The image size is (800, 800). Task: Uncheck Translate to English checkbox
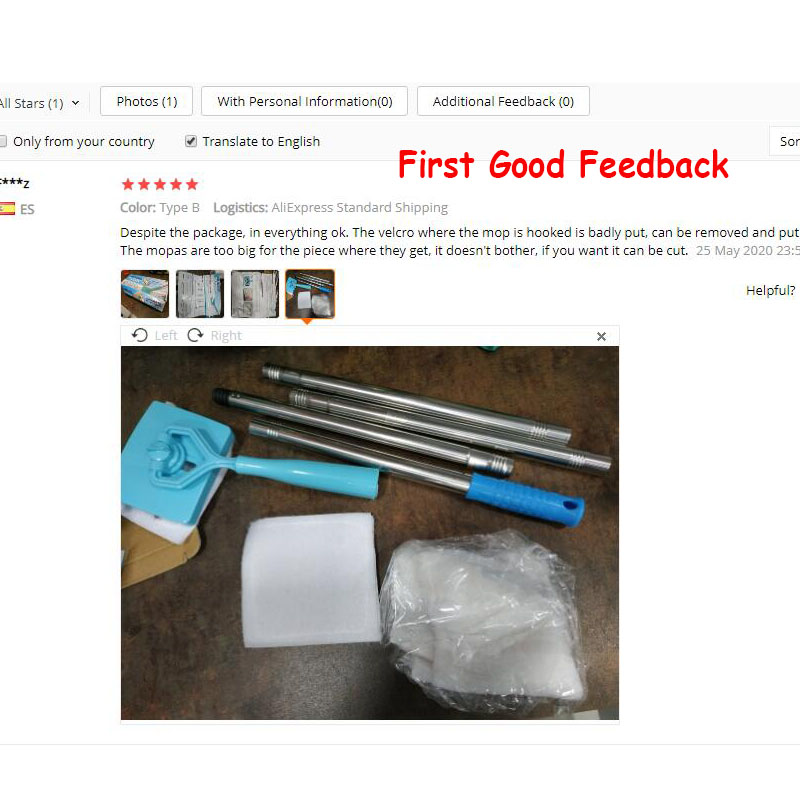pos(191,141)
